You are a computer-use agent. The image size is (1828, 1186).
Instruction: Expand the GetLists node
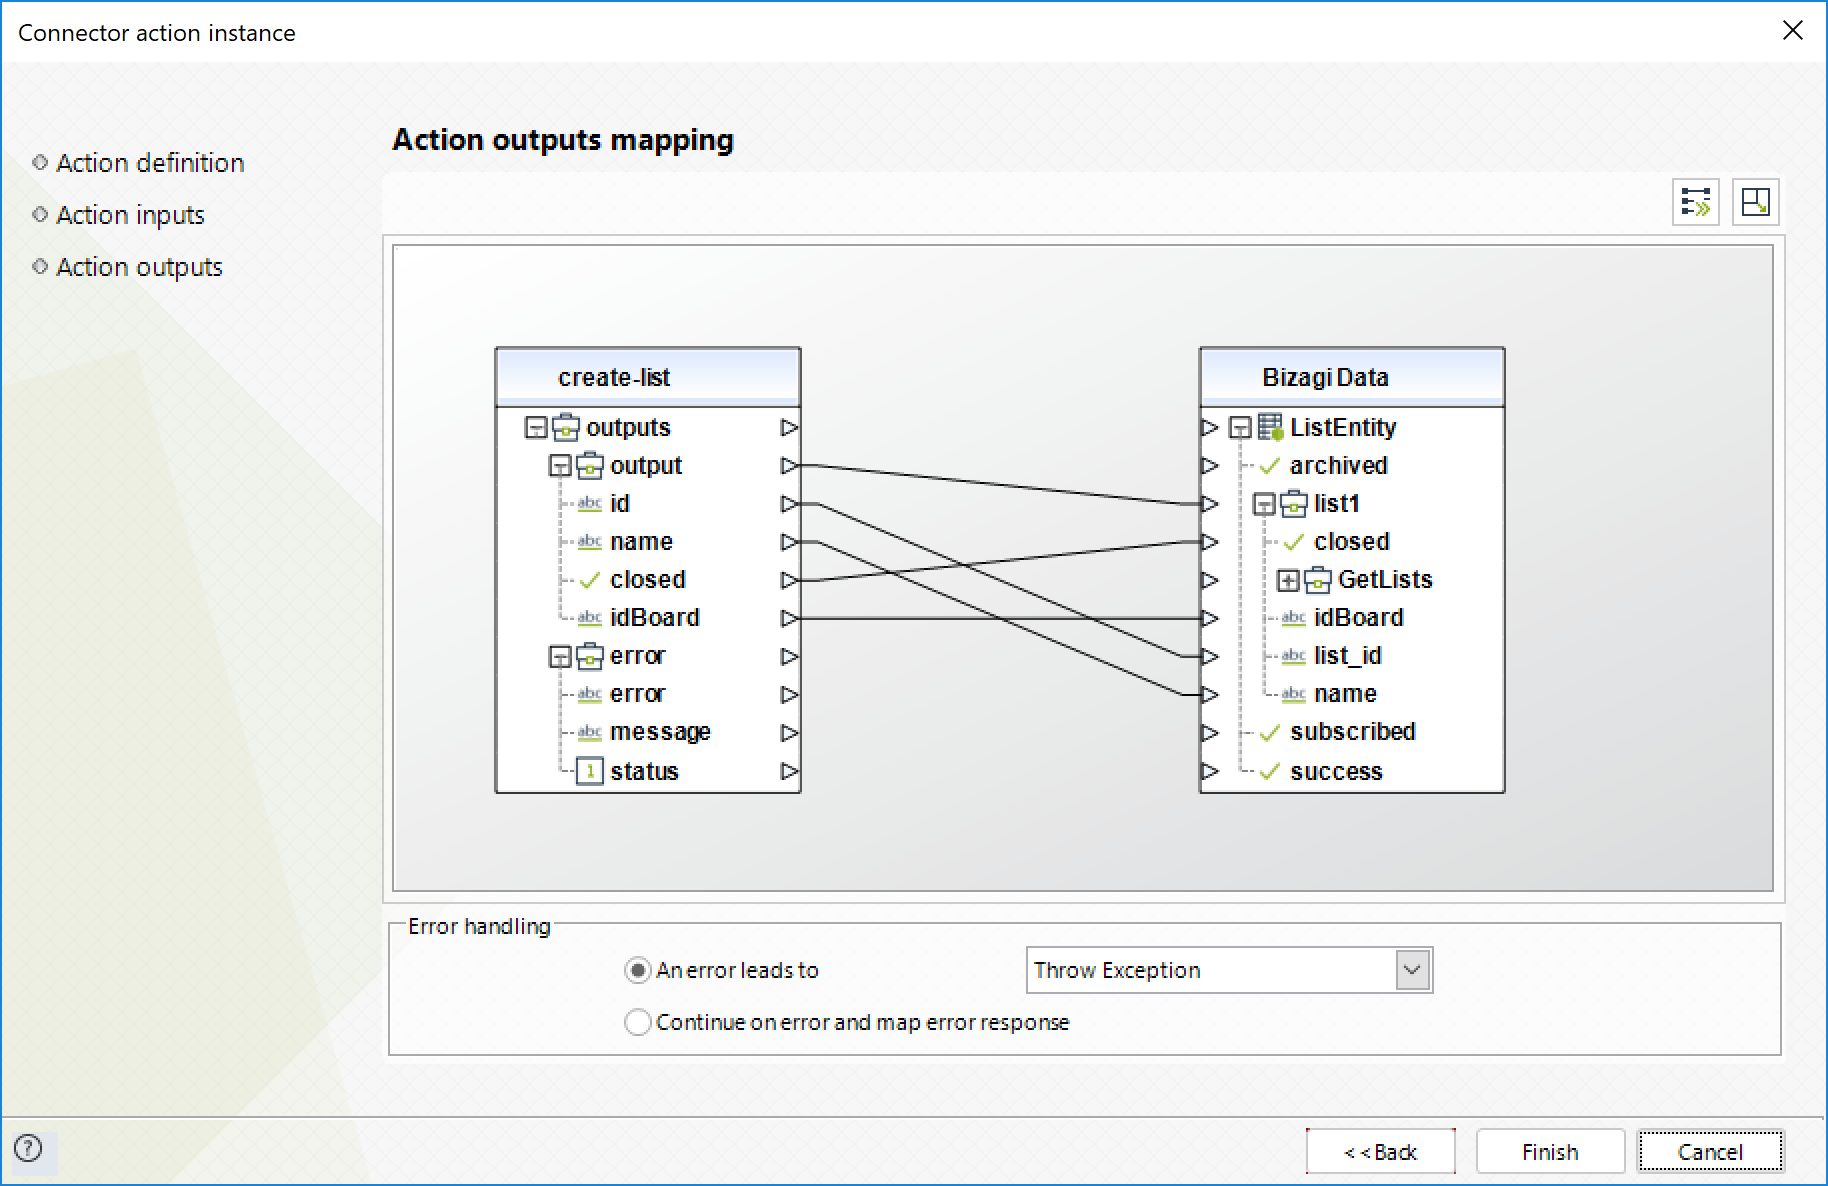click(x=1288, y=580)
